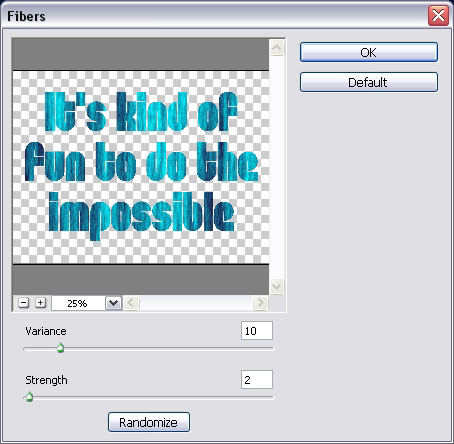Click the Strength value field showing 2

tap(257, 379)
